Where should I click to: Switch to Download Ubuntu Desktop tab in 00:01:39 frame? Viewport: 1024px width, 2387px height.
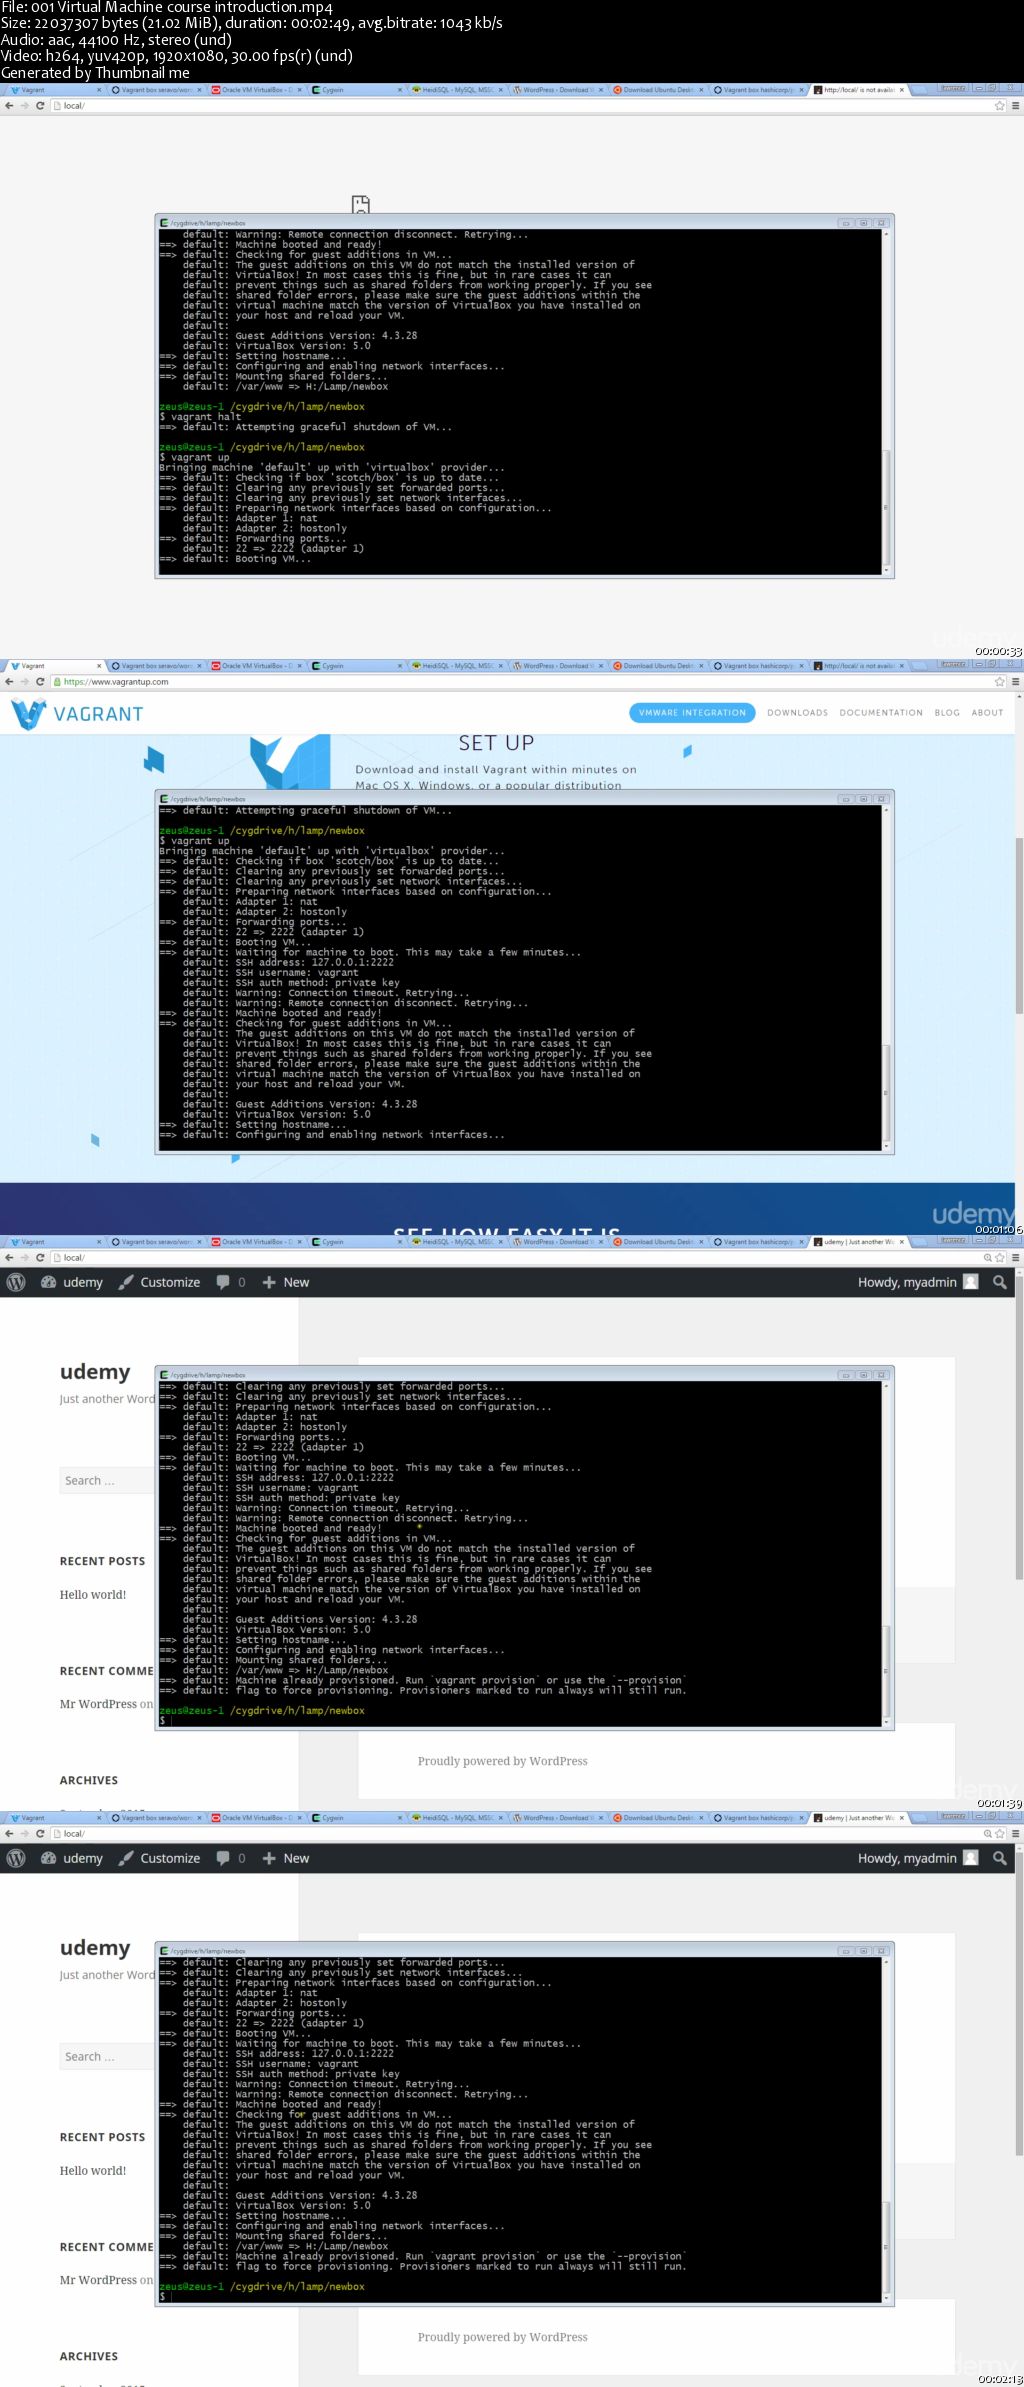tap(656, 1242)
